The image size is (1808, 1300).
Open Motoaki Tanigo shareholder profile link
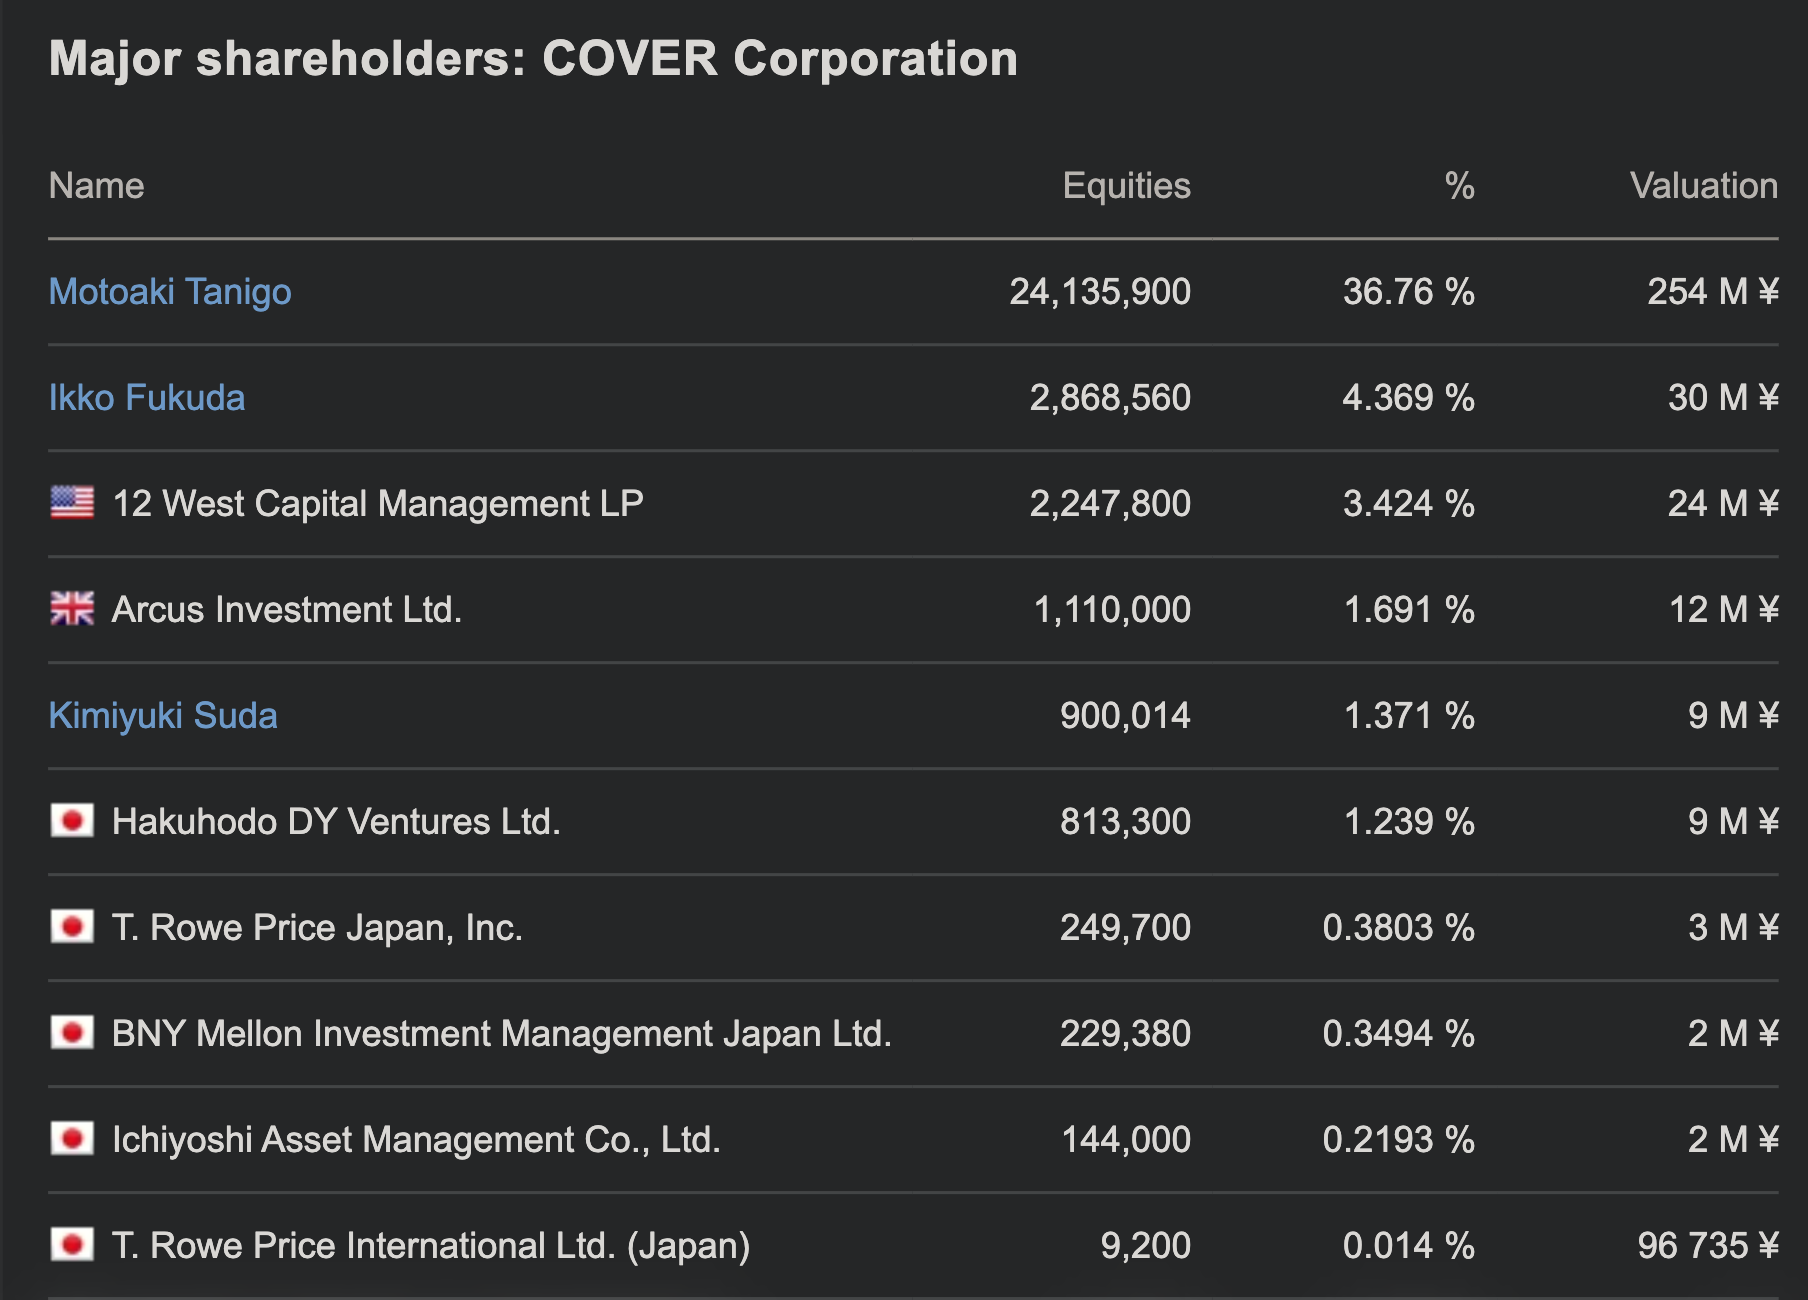[170, 292]
